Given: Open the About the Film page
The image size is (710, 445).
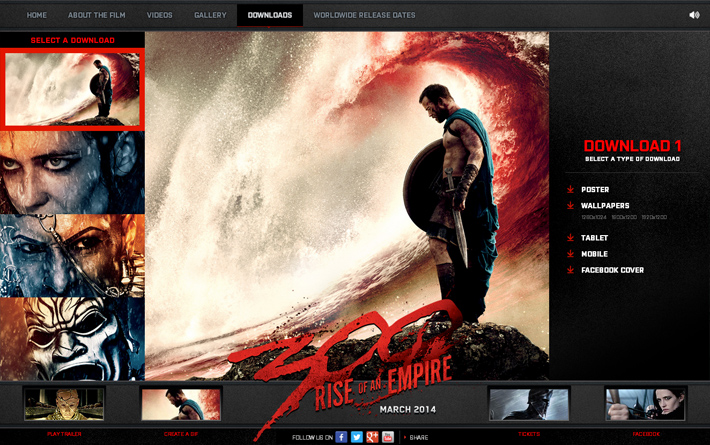Looking at the screenshot, I should [96, 15].
